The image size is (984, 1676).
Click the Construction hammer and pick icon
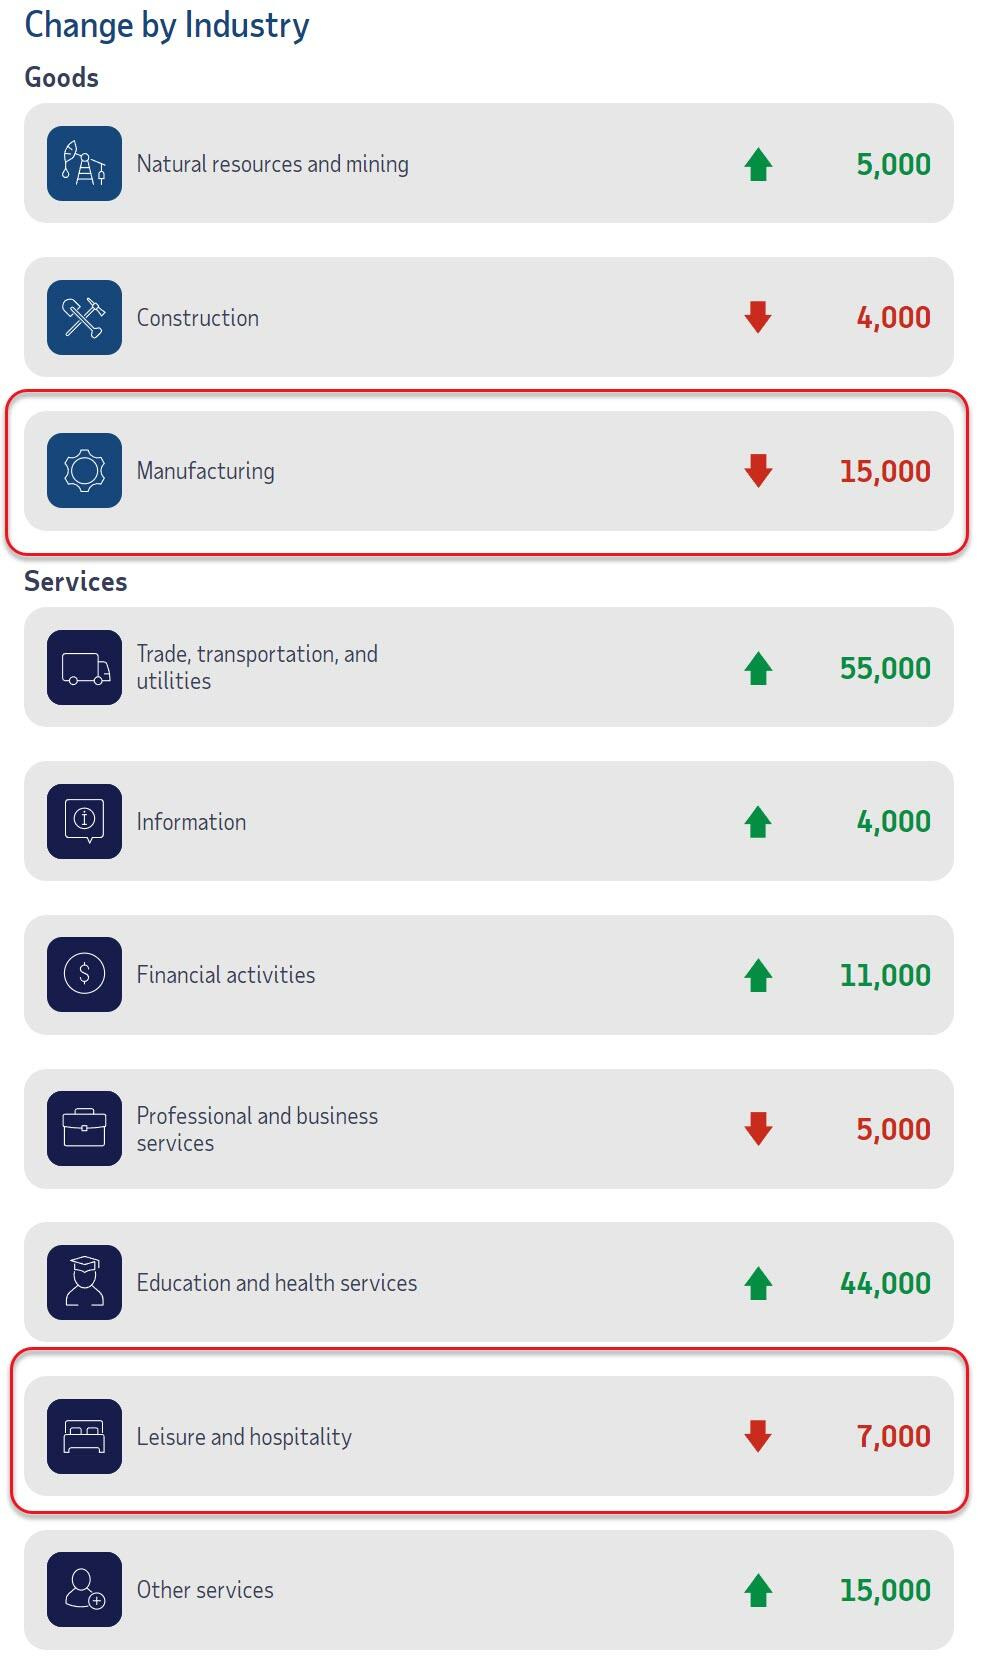[84, 317]
